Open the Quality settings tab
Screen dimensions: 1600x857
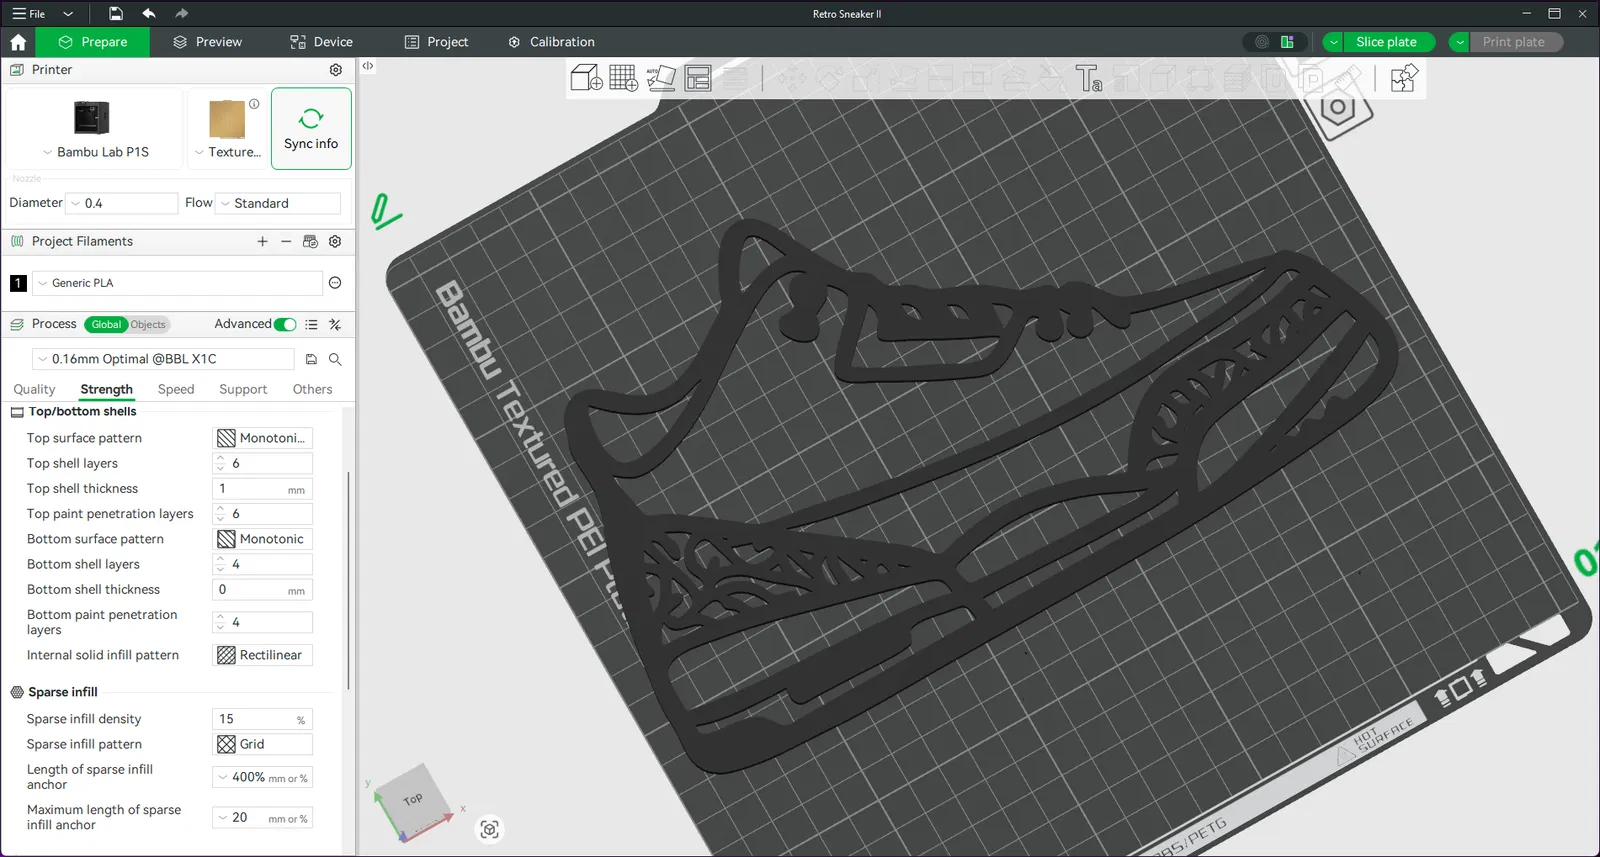[x=34, y=389]
